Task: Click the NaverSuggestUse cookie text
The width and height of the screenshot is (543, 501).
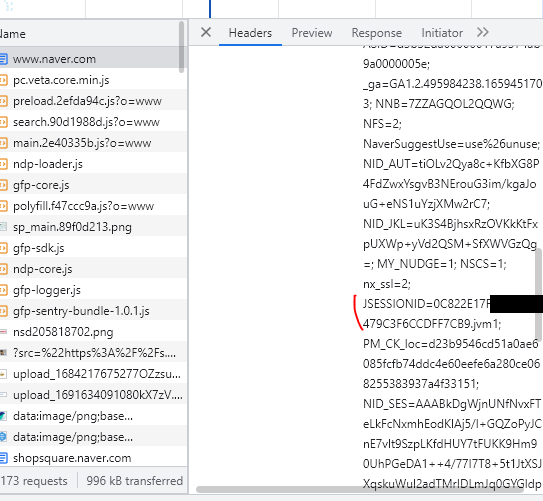Action: [451, 144]
